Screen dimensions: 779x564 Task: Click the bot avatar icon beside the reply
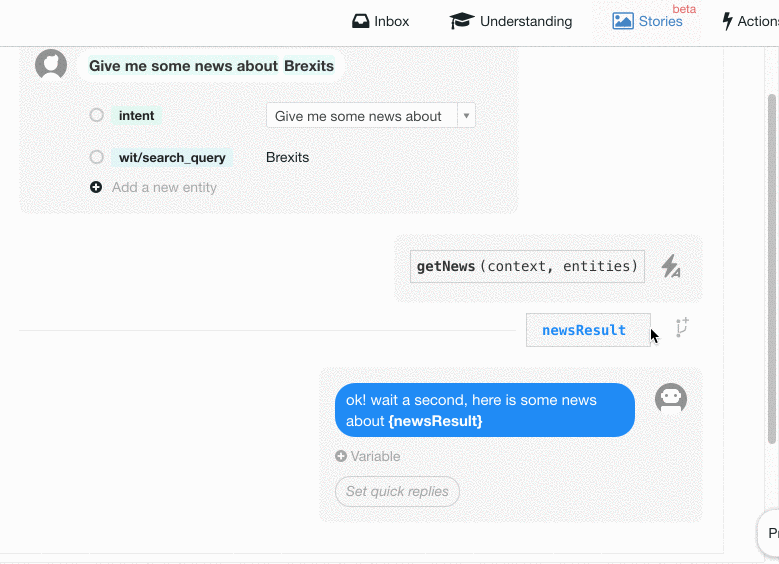pos(671,399)
